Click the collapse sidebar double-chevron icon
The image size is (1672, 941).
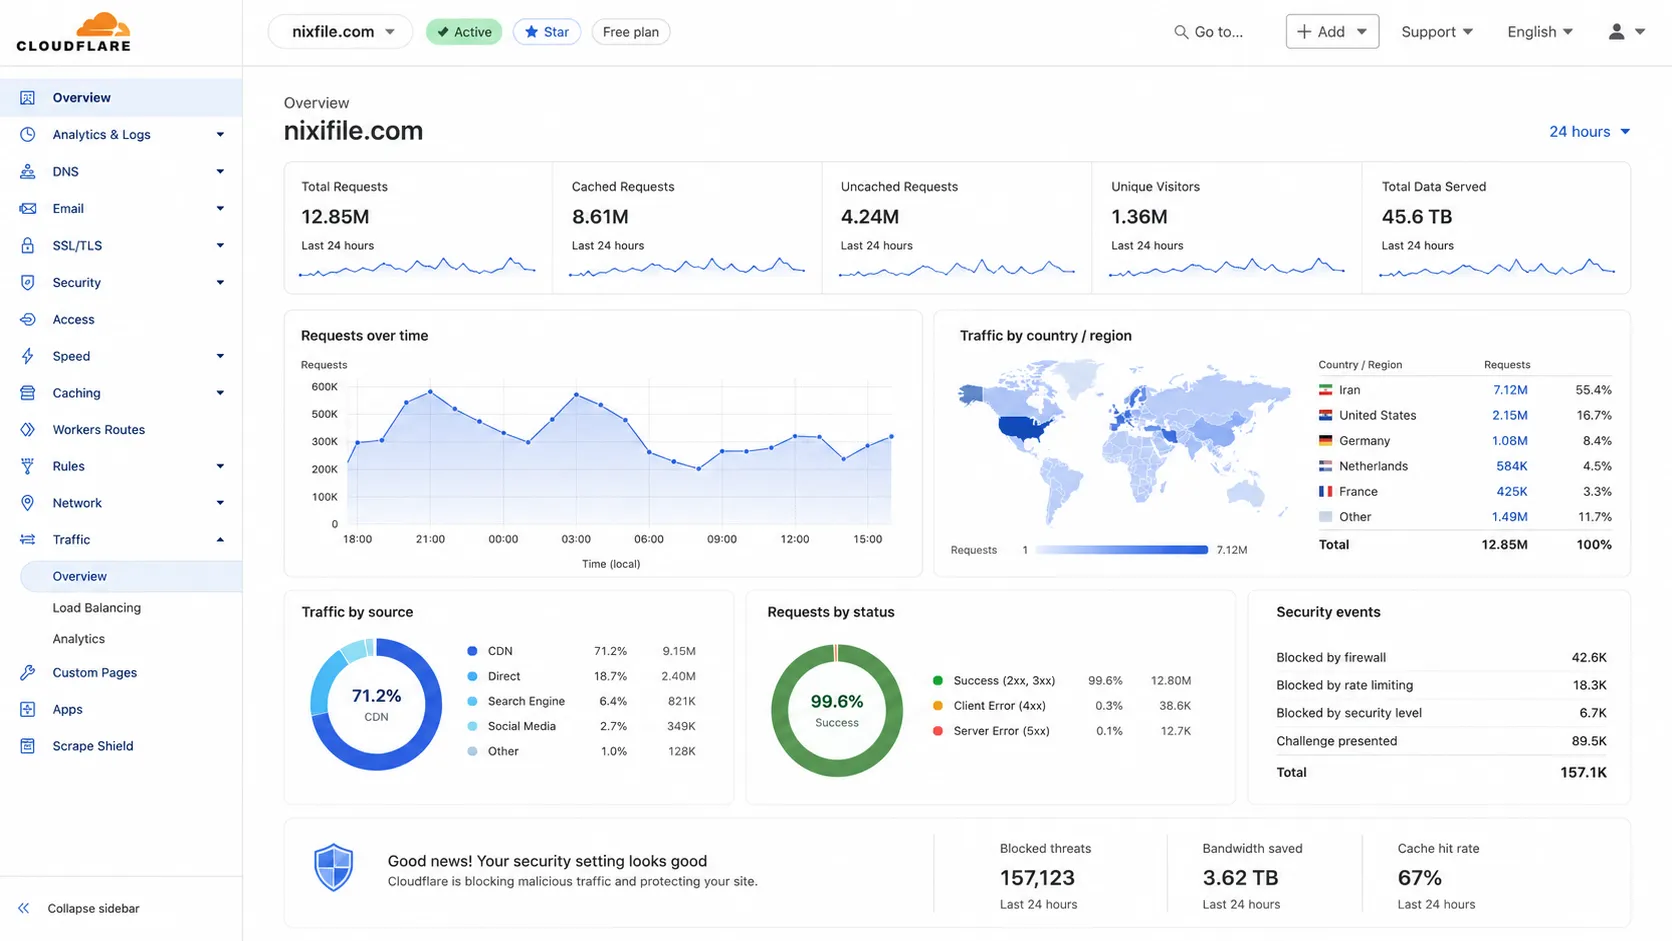[24, 908]
